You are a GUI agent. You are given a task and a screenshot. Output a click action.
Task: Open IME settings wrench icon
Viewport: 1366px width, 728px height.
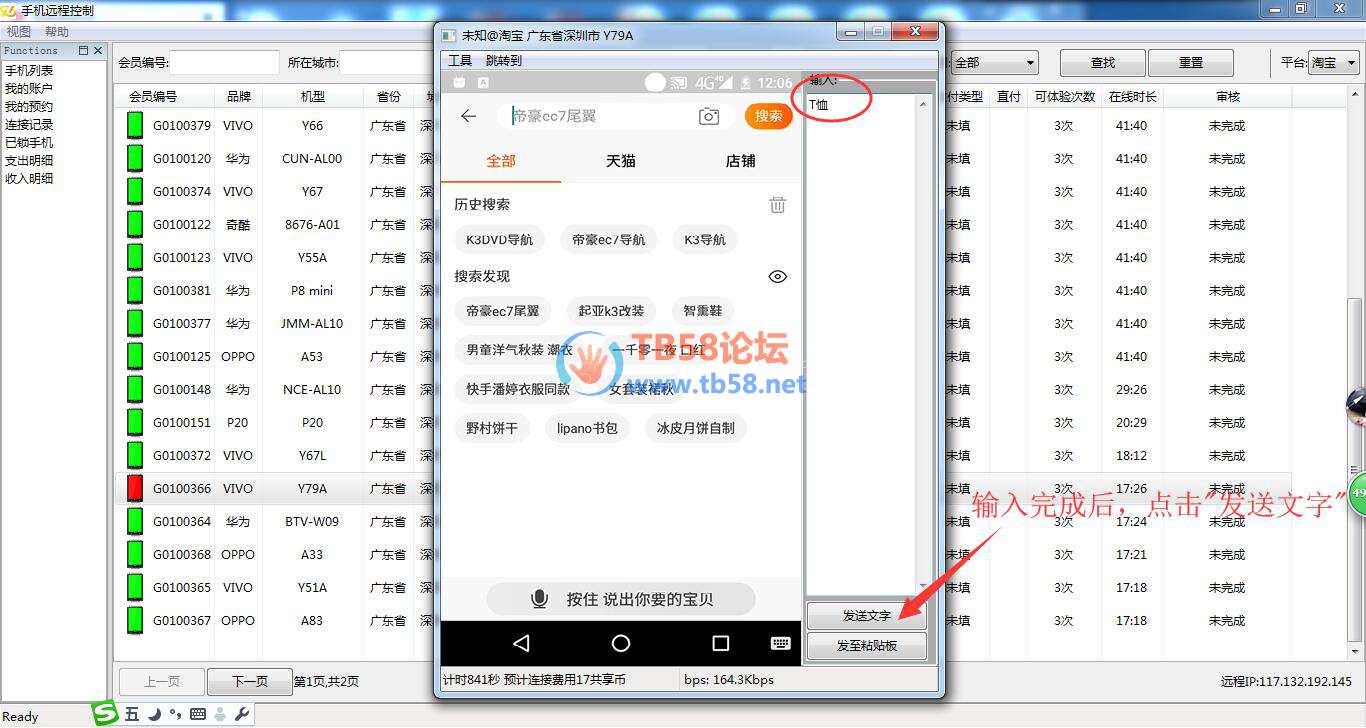click(x=241, y=714)
